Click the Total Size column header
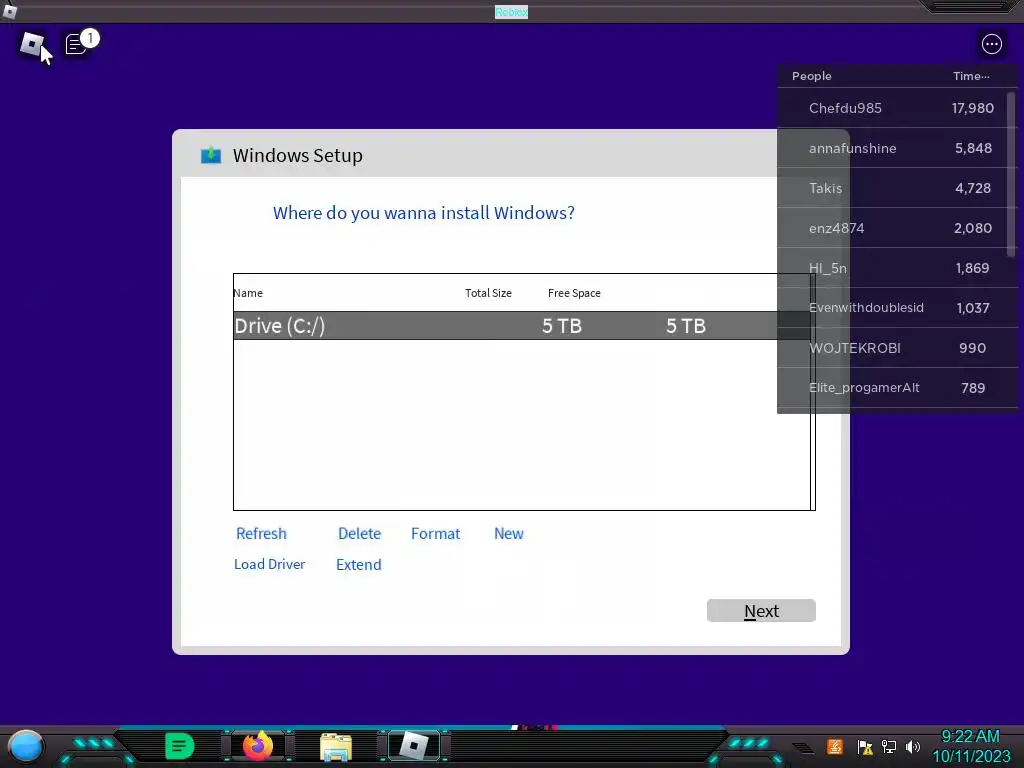The width and height of the screenshot is (1024, 768). pos(488,293)
